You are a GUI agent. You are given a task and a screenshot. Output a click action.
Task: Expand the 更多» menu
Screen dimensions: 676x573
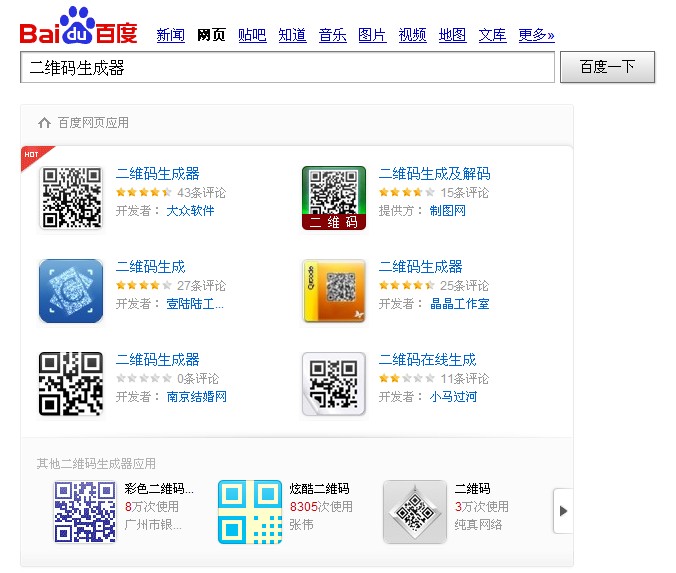click(x=536, y=35)
